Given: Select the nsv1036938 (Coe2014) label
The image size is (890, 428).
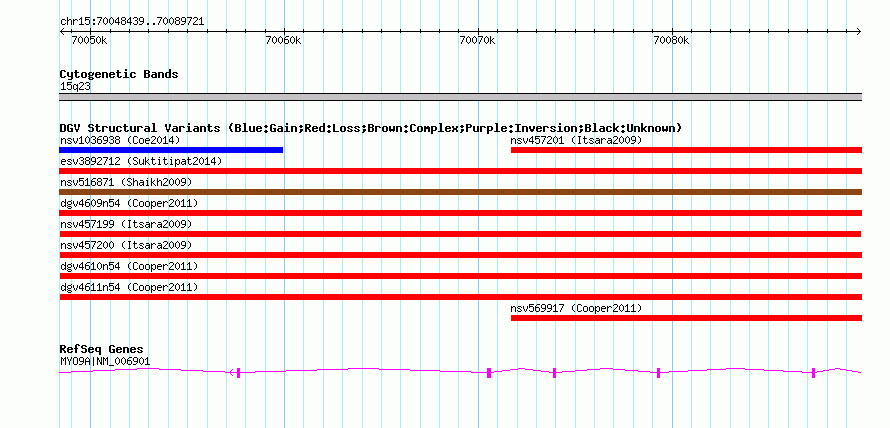Looking at the screenshot, I should tap(120, 140).
